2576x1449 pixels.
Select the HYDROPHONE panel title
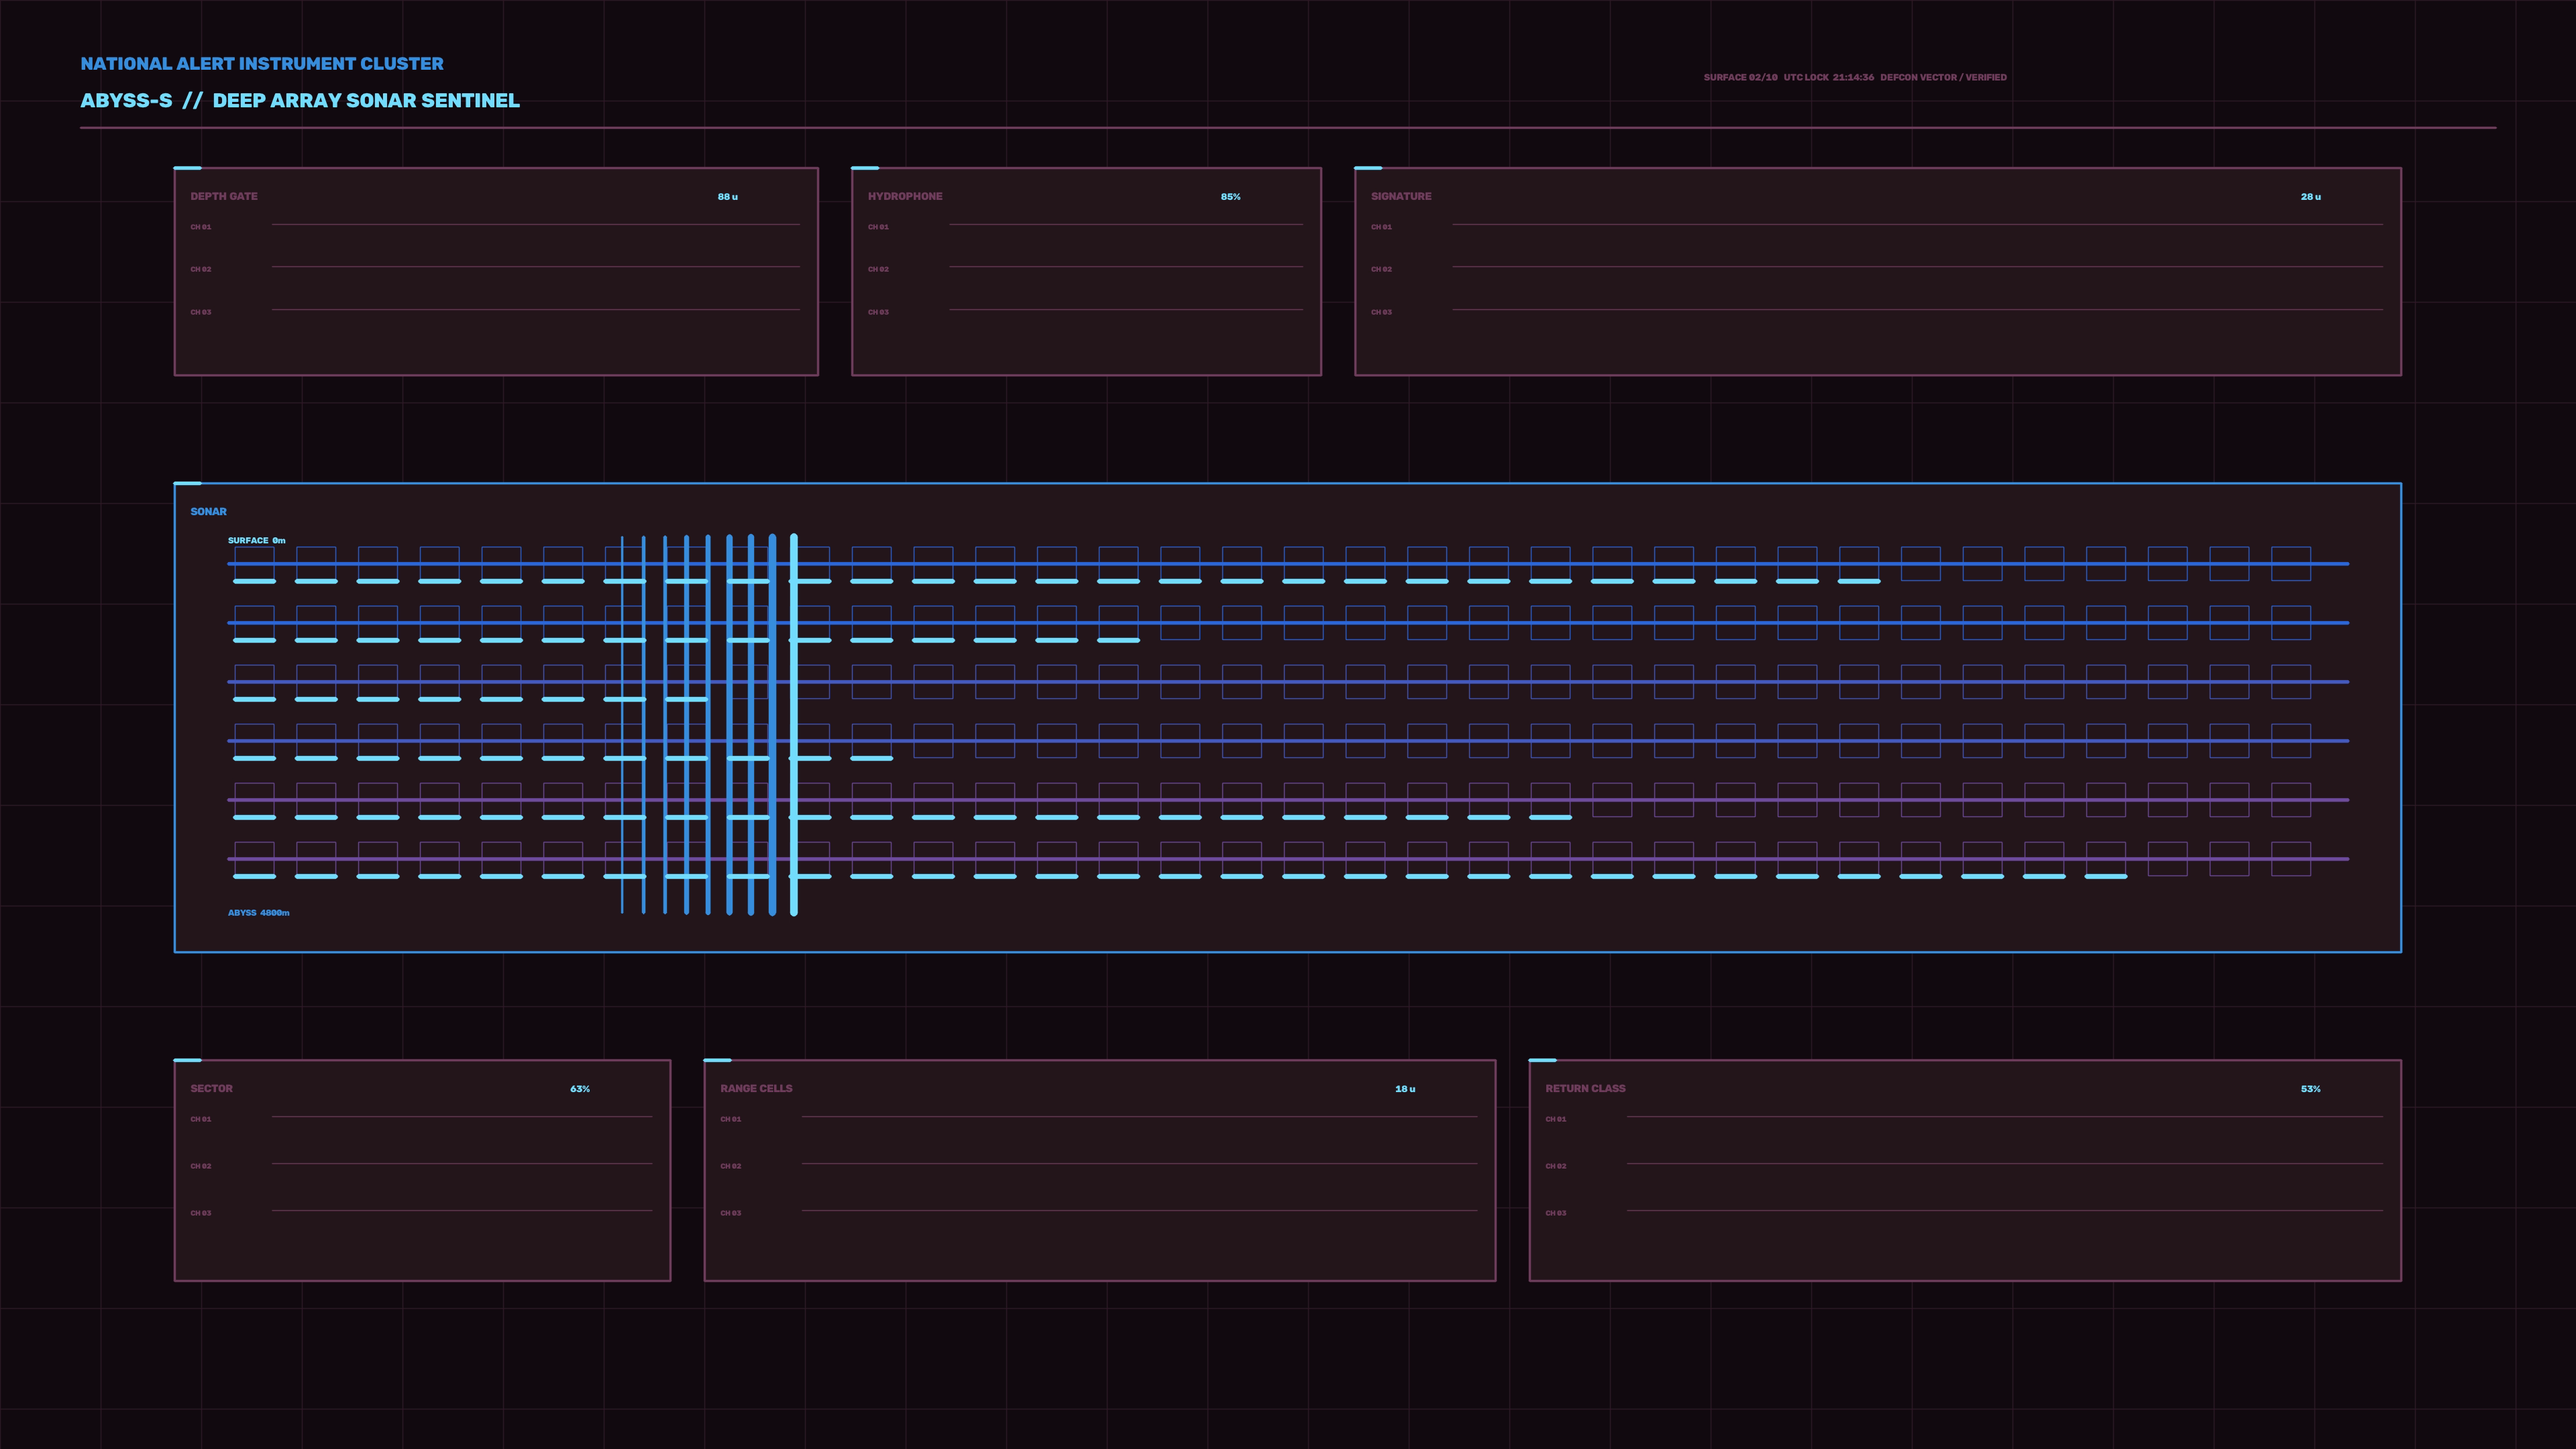(905, 196)
